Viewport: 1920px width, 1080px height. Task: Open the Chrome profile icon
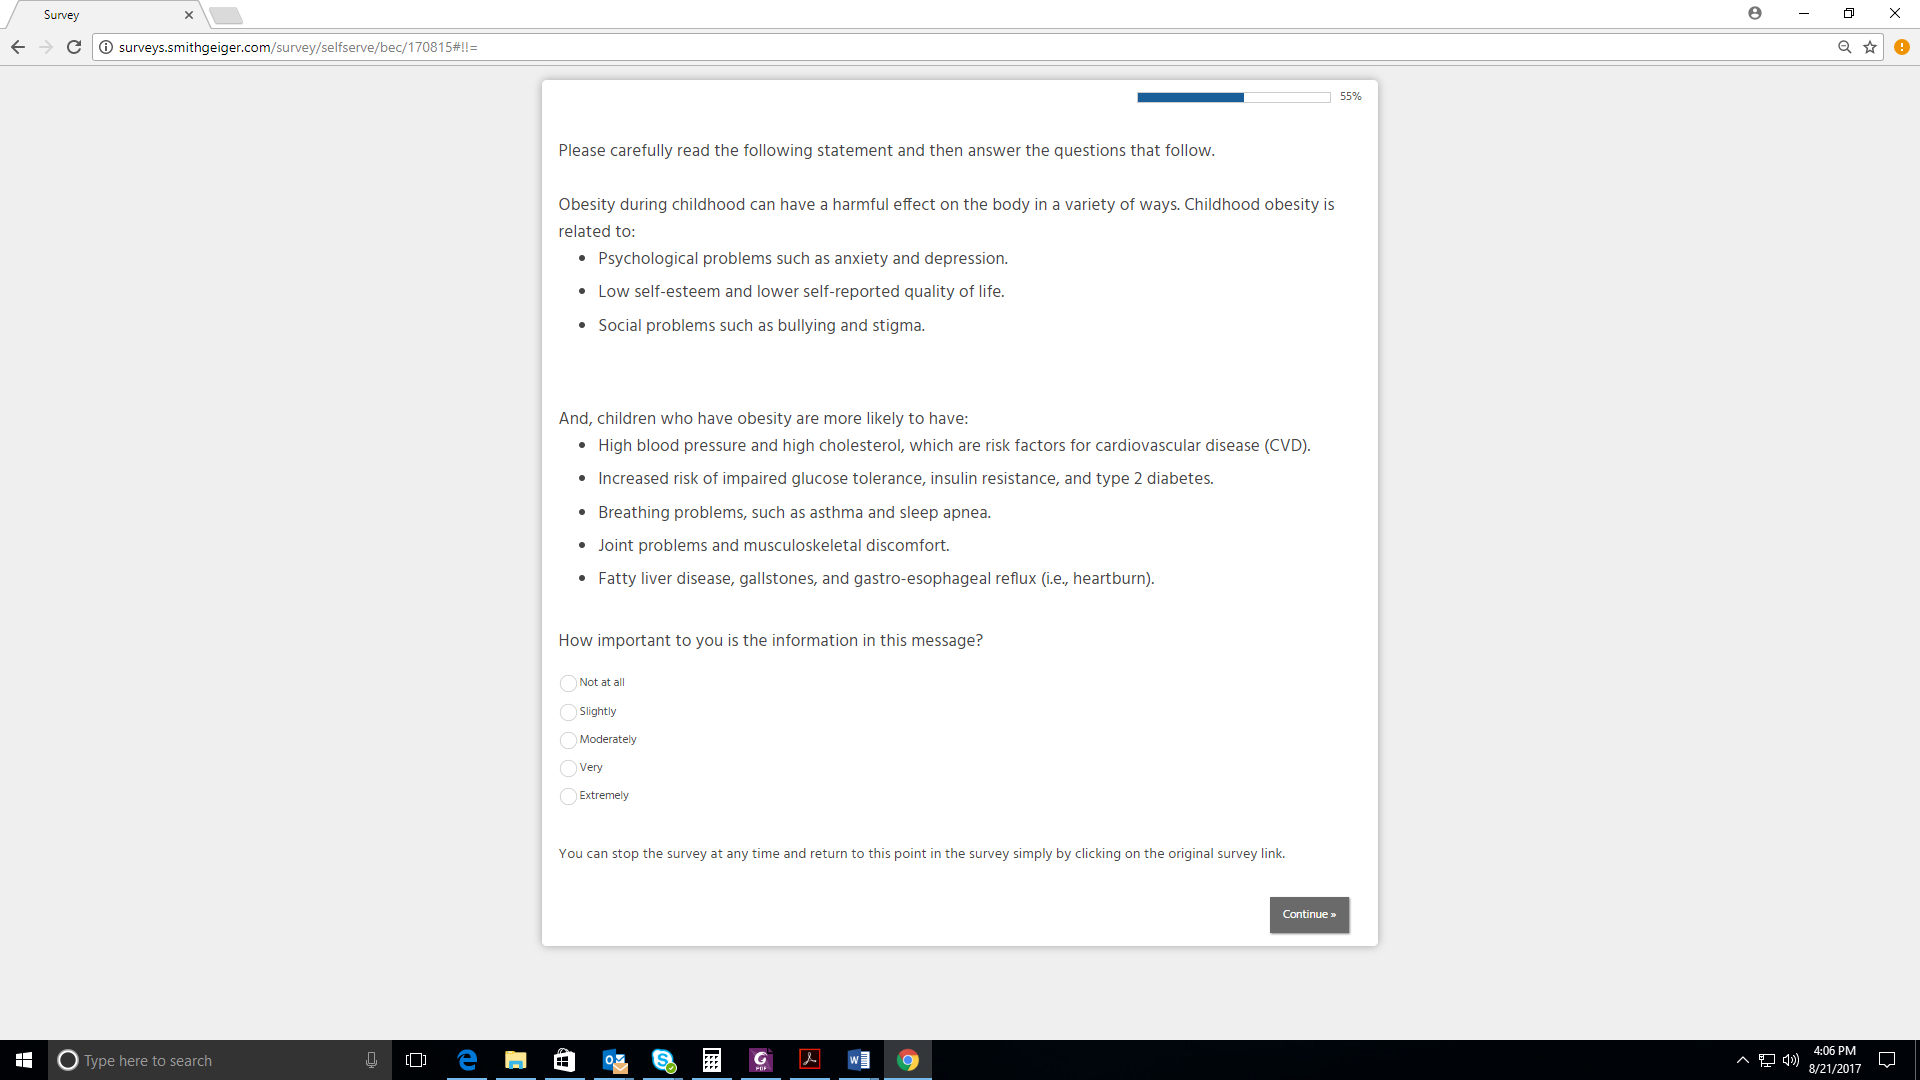(x=1755, y=13)
